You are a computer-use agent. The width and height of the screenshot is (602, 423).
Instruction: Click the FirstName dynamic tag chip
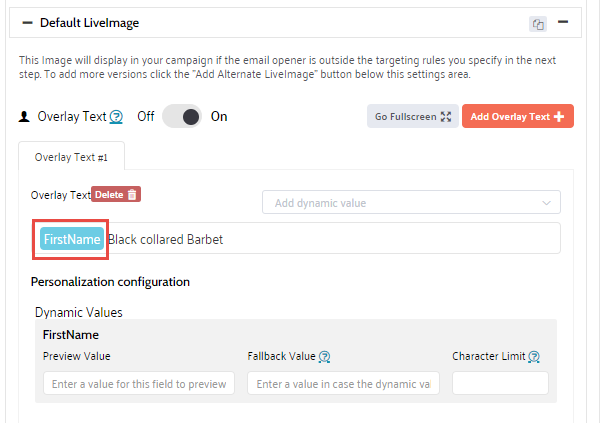[71, 240]
